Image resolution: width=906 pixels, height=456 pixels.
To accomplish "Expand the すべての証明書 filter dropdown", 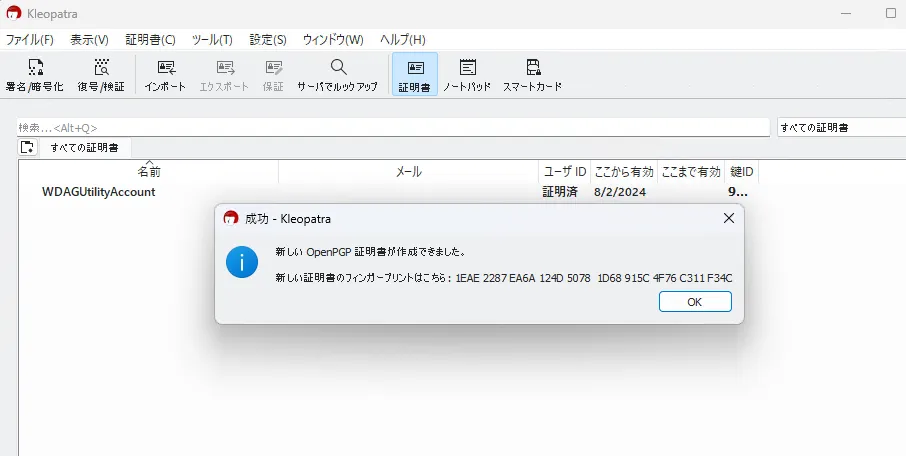I will 841,128.
